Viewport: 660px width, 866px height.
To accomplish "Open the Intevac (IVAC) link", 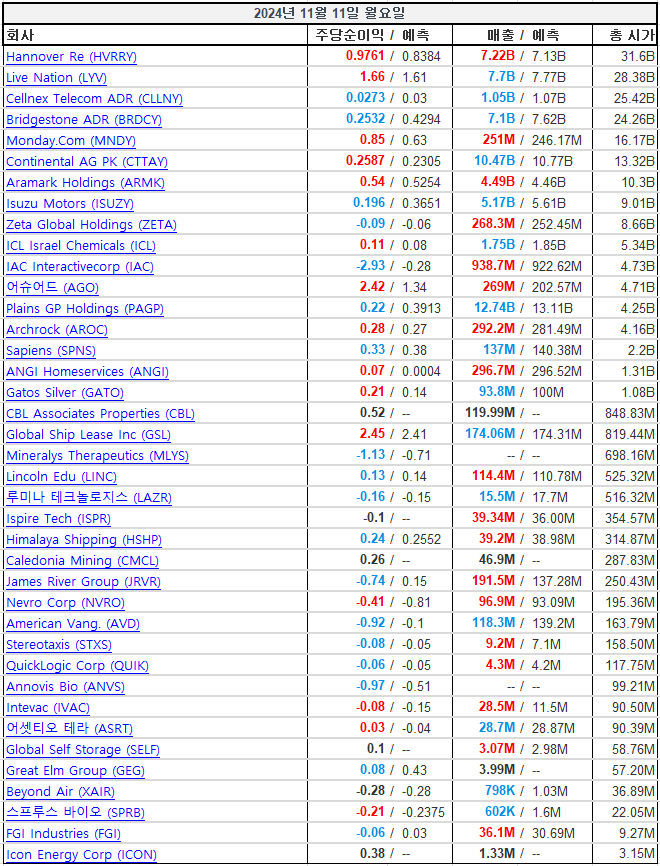I will pyautogui.click(x=48, y=707).
